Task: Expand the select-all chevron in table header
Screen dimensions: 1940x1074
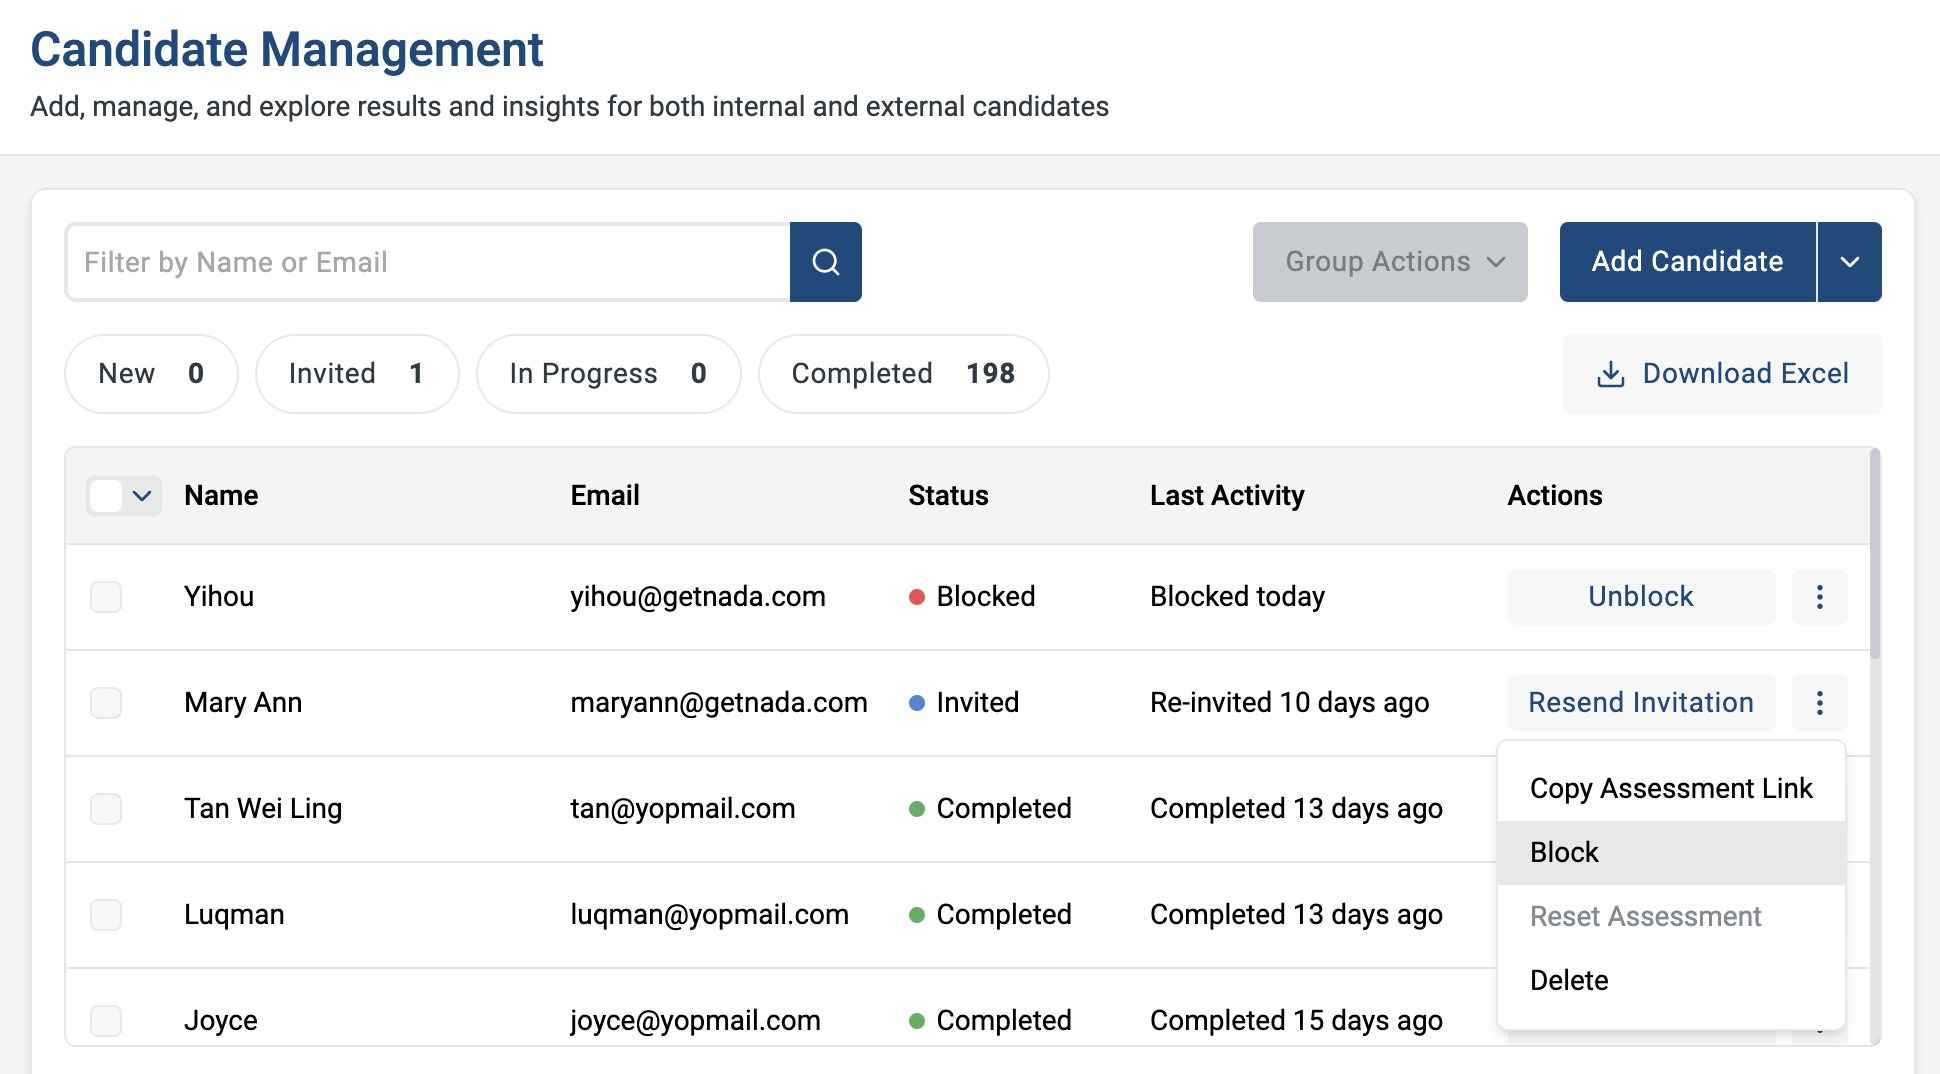Action: (x=142, y=496)
